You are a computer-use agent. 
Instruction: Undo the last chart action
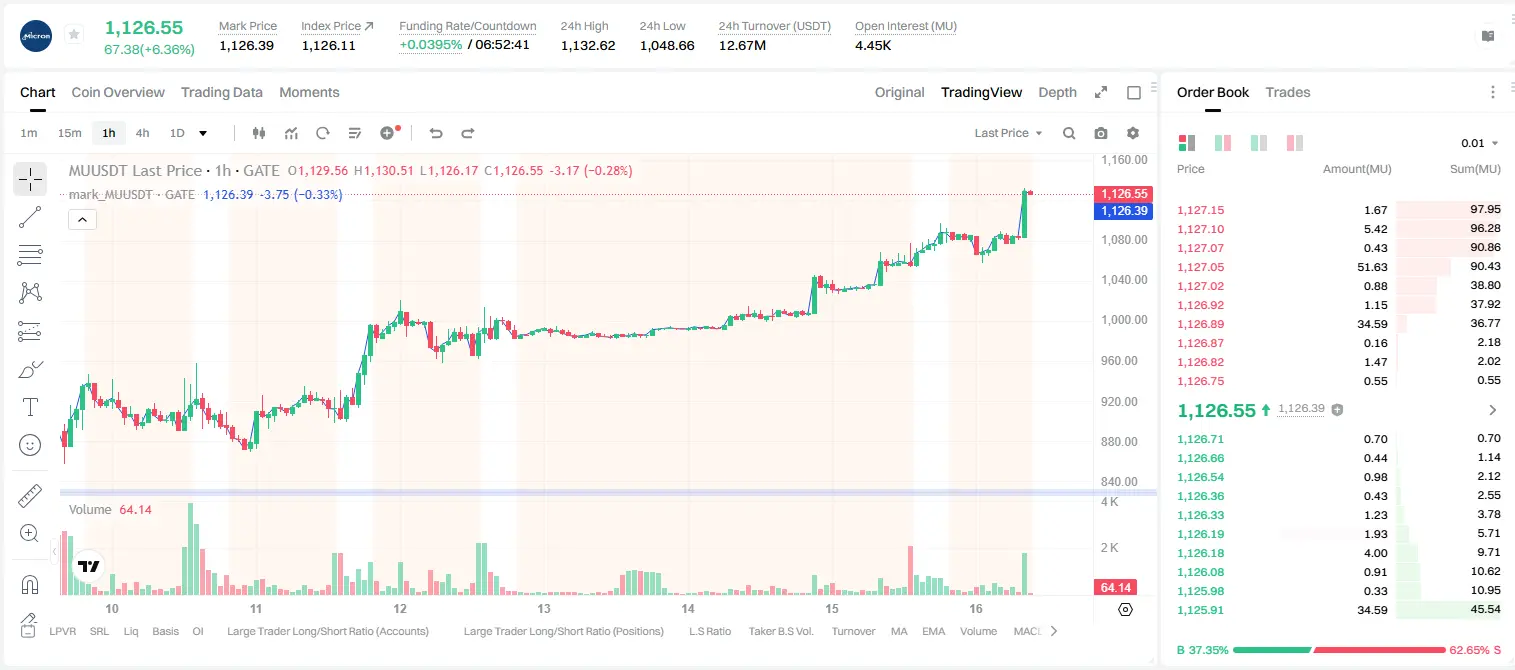coord(435,133)
